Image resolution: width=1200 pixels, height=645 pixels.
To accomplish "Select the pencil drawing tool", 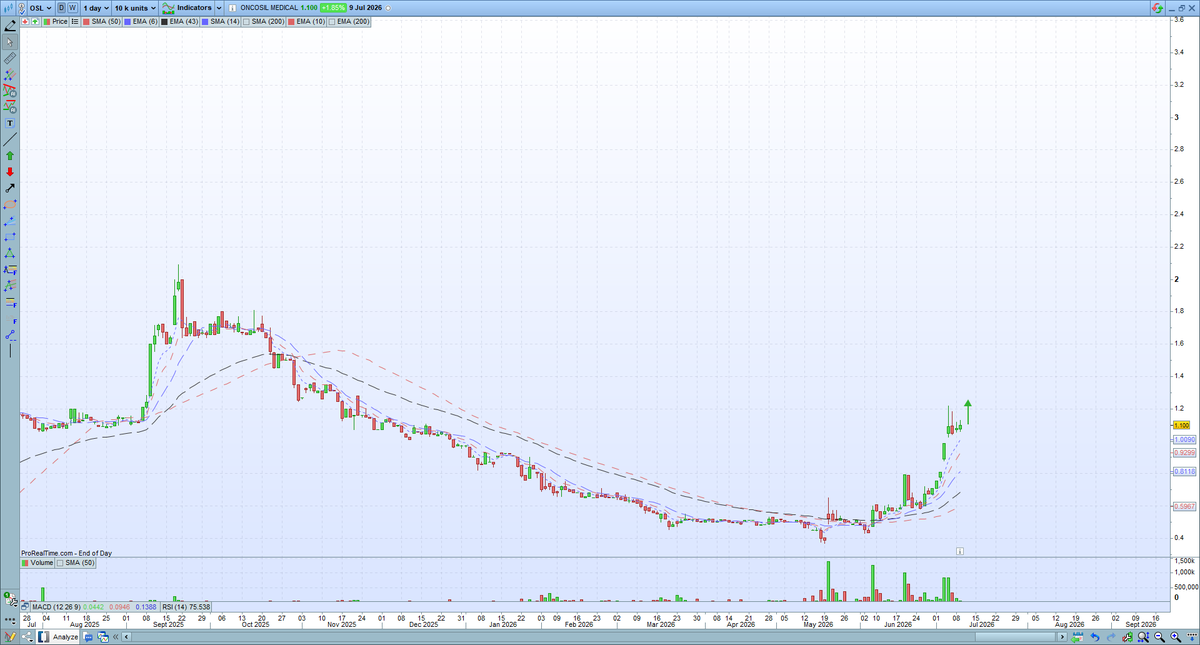I will tap(10, 25).
